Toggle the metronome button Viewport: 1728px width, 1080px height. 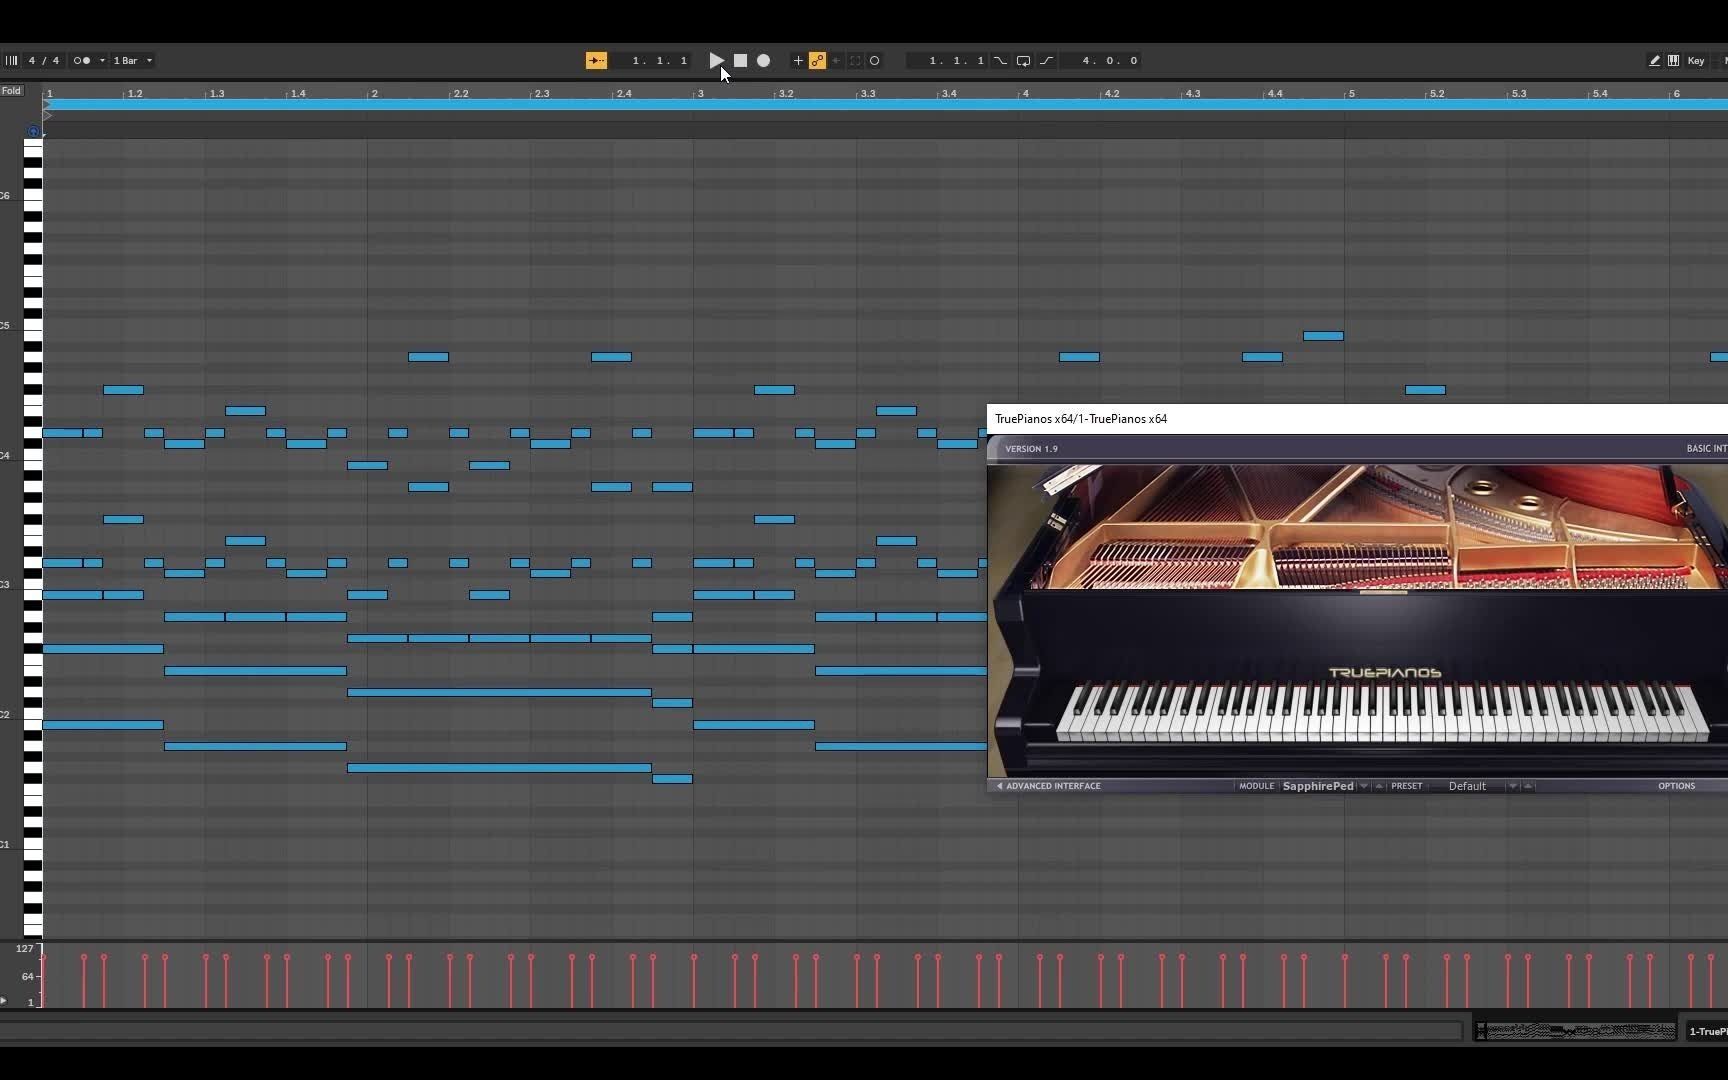[x=82, y=60]
